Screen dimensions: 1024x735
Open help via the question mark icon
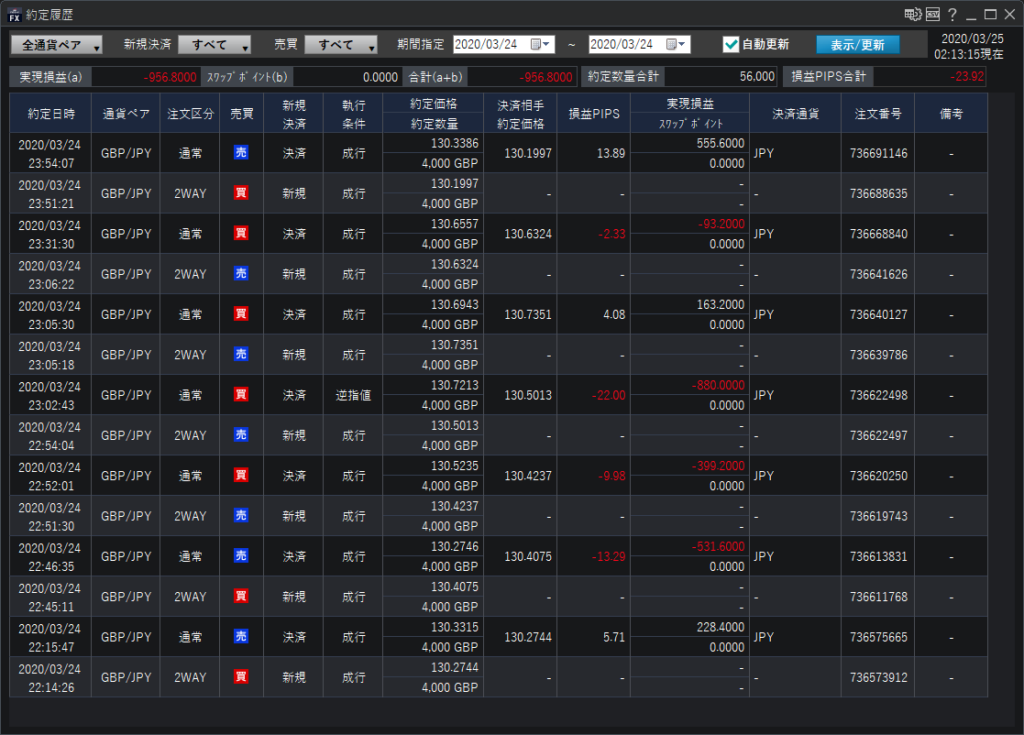952,14
